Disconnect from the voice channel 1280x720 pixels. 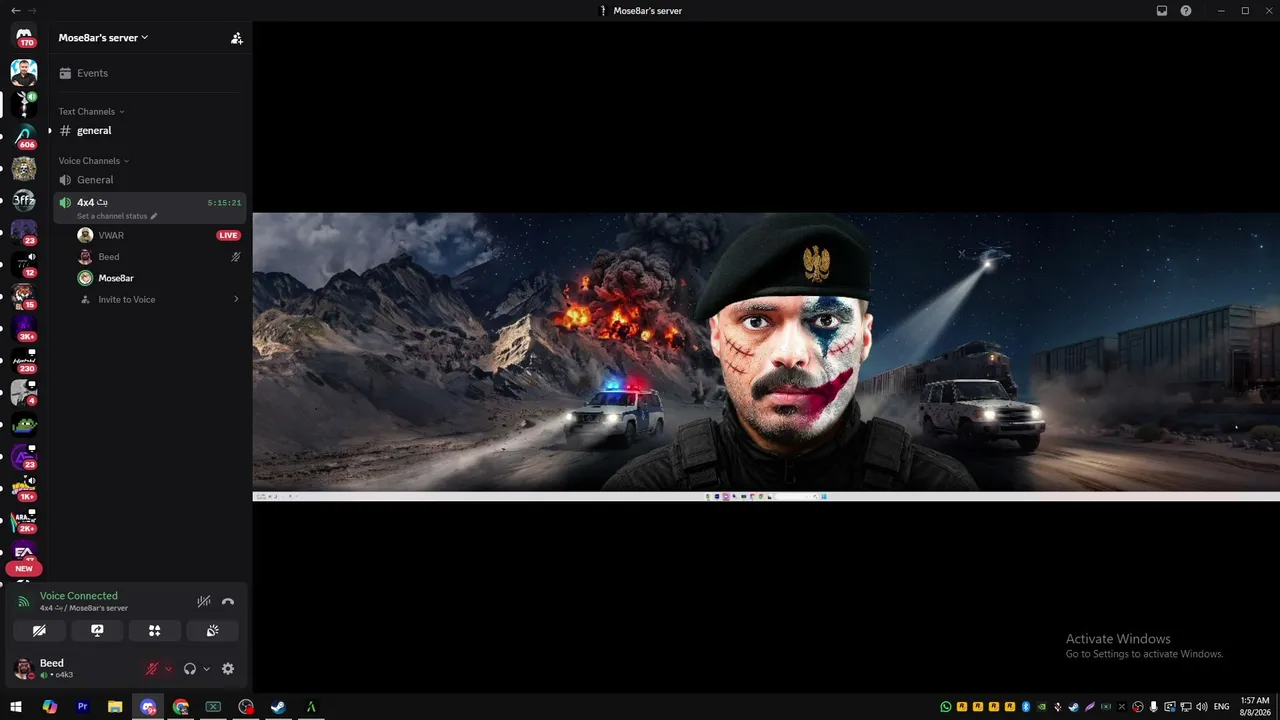click(x=228, y=602)
